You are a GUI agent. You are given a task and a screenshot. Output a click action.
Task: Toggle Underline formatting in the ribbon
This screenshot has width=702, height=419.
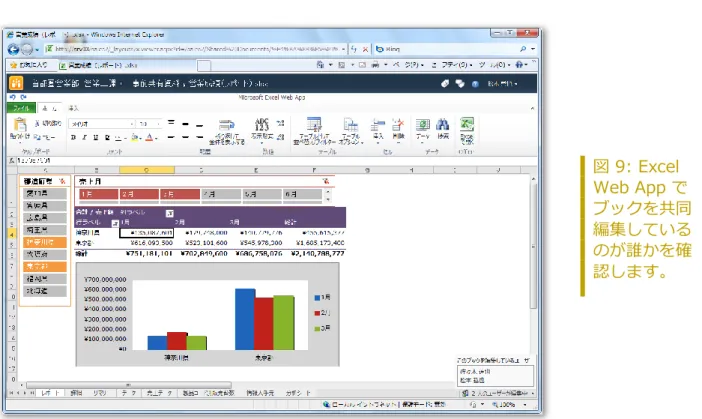point(95,137)
